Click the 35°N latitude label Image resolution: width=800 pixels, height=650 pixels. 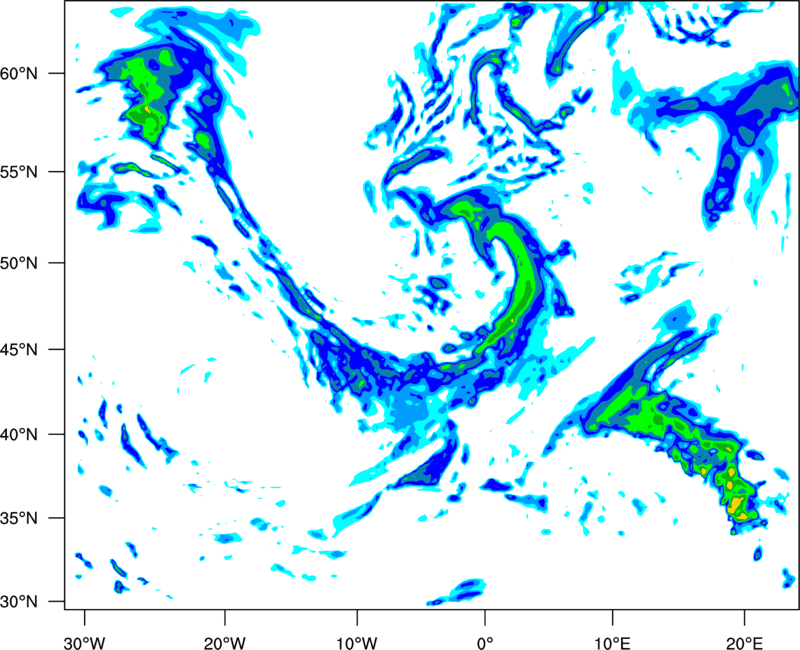click(19, 518)
